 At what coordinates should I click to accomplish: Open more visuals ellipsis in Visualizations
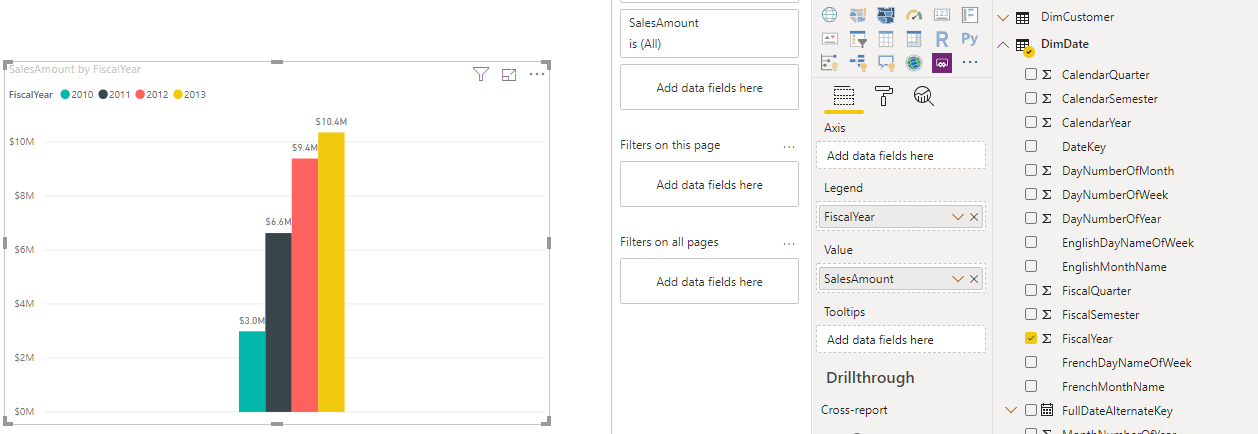pos(969,63)
